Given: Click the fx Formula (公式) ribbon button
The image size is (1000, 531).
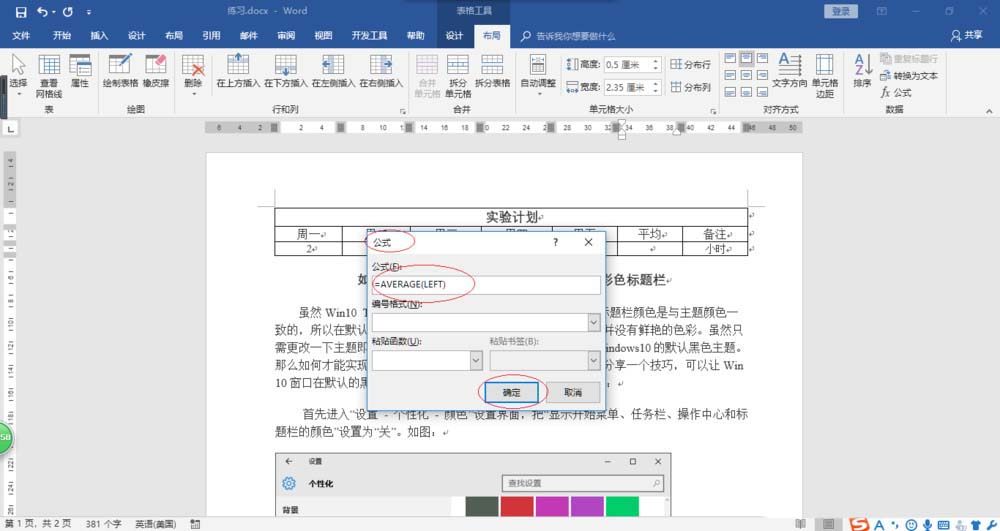Looking at the screenshot, I should [896, 92].
